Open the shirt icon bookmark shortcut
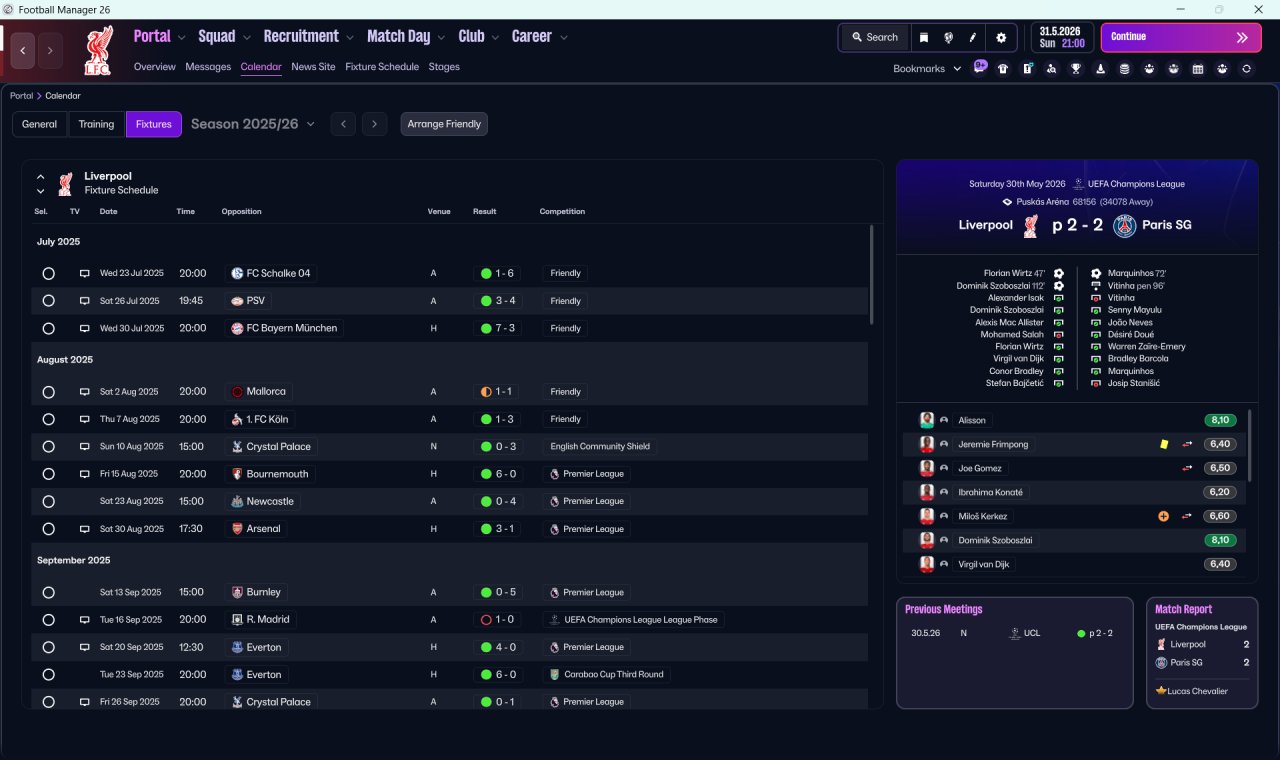 click(1003, 69)
